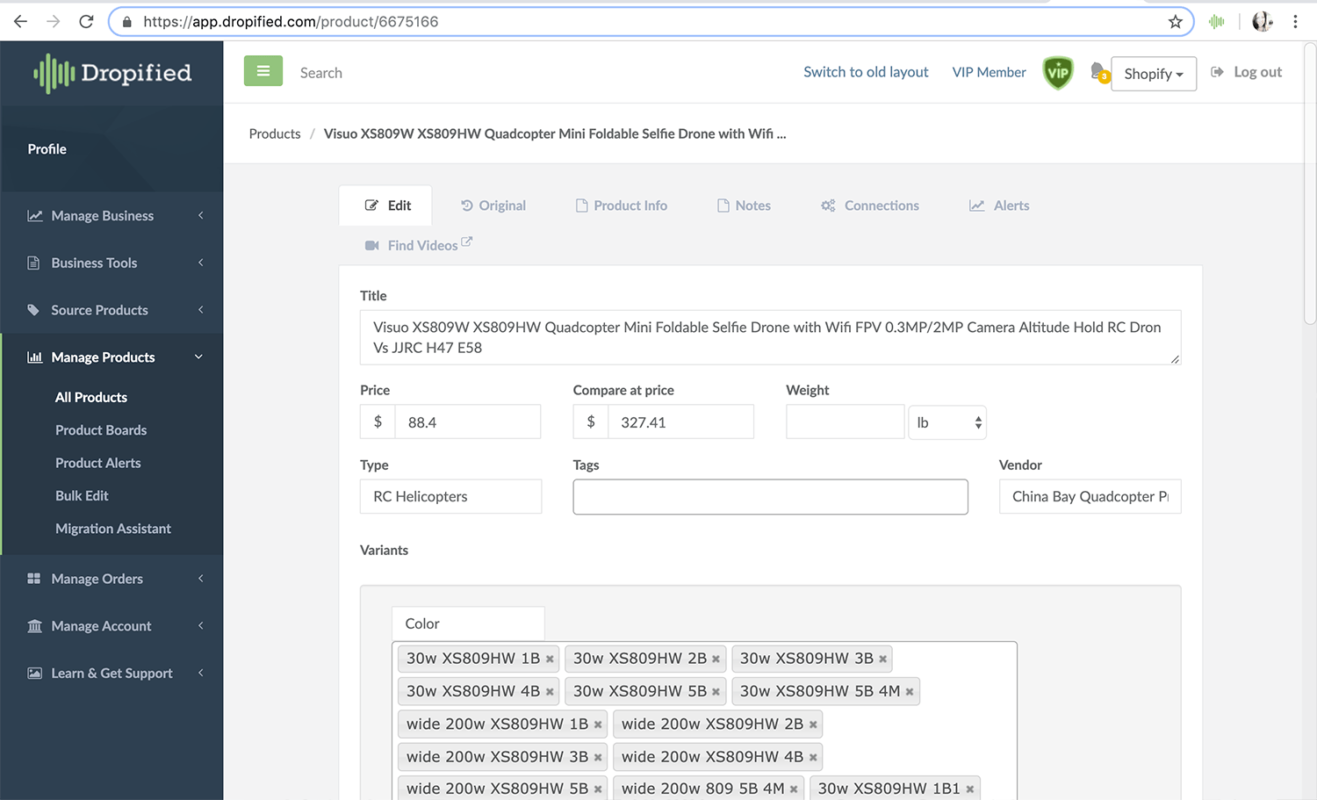Click the green VIP shield badge
1317x800 pixels.
pos(1058,72)
